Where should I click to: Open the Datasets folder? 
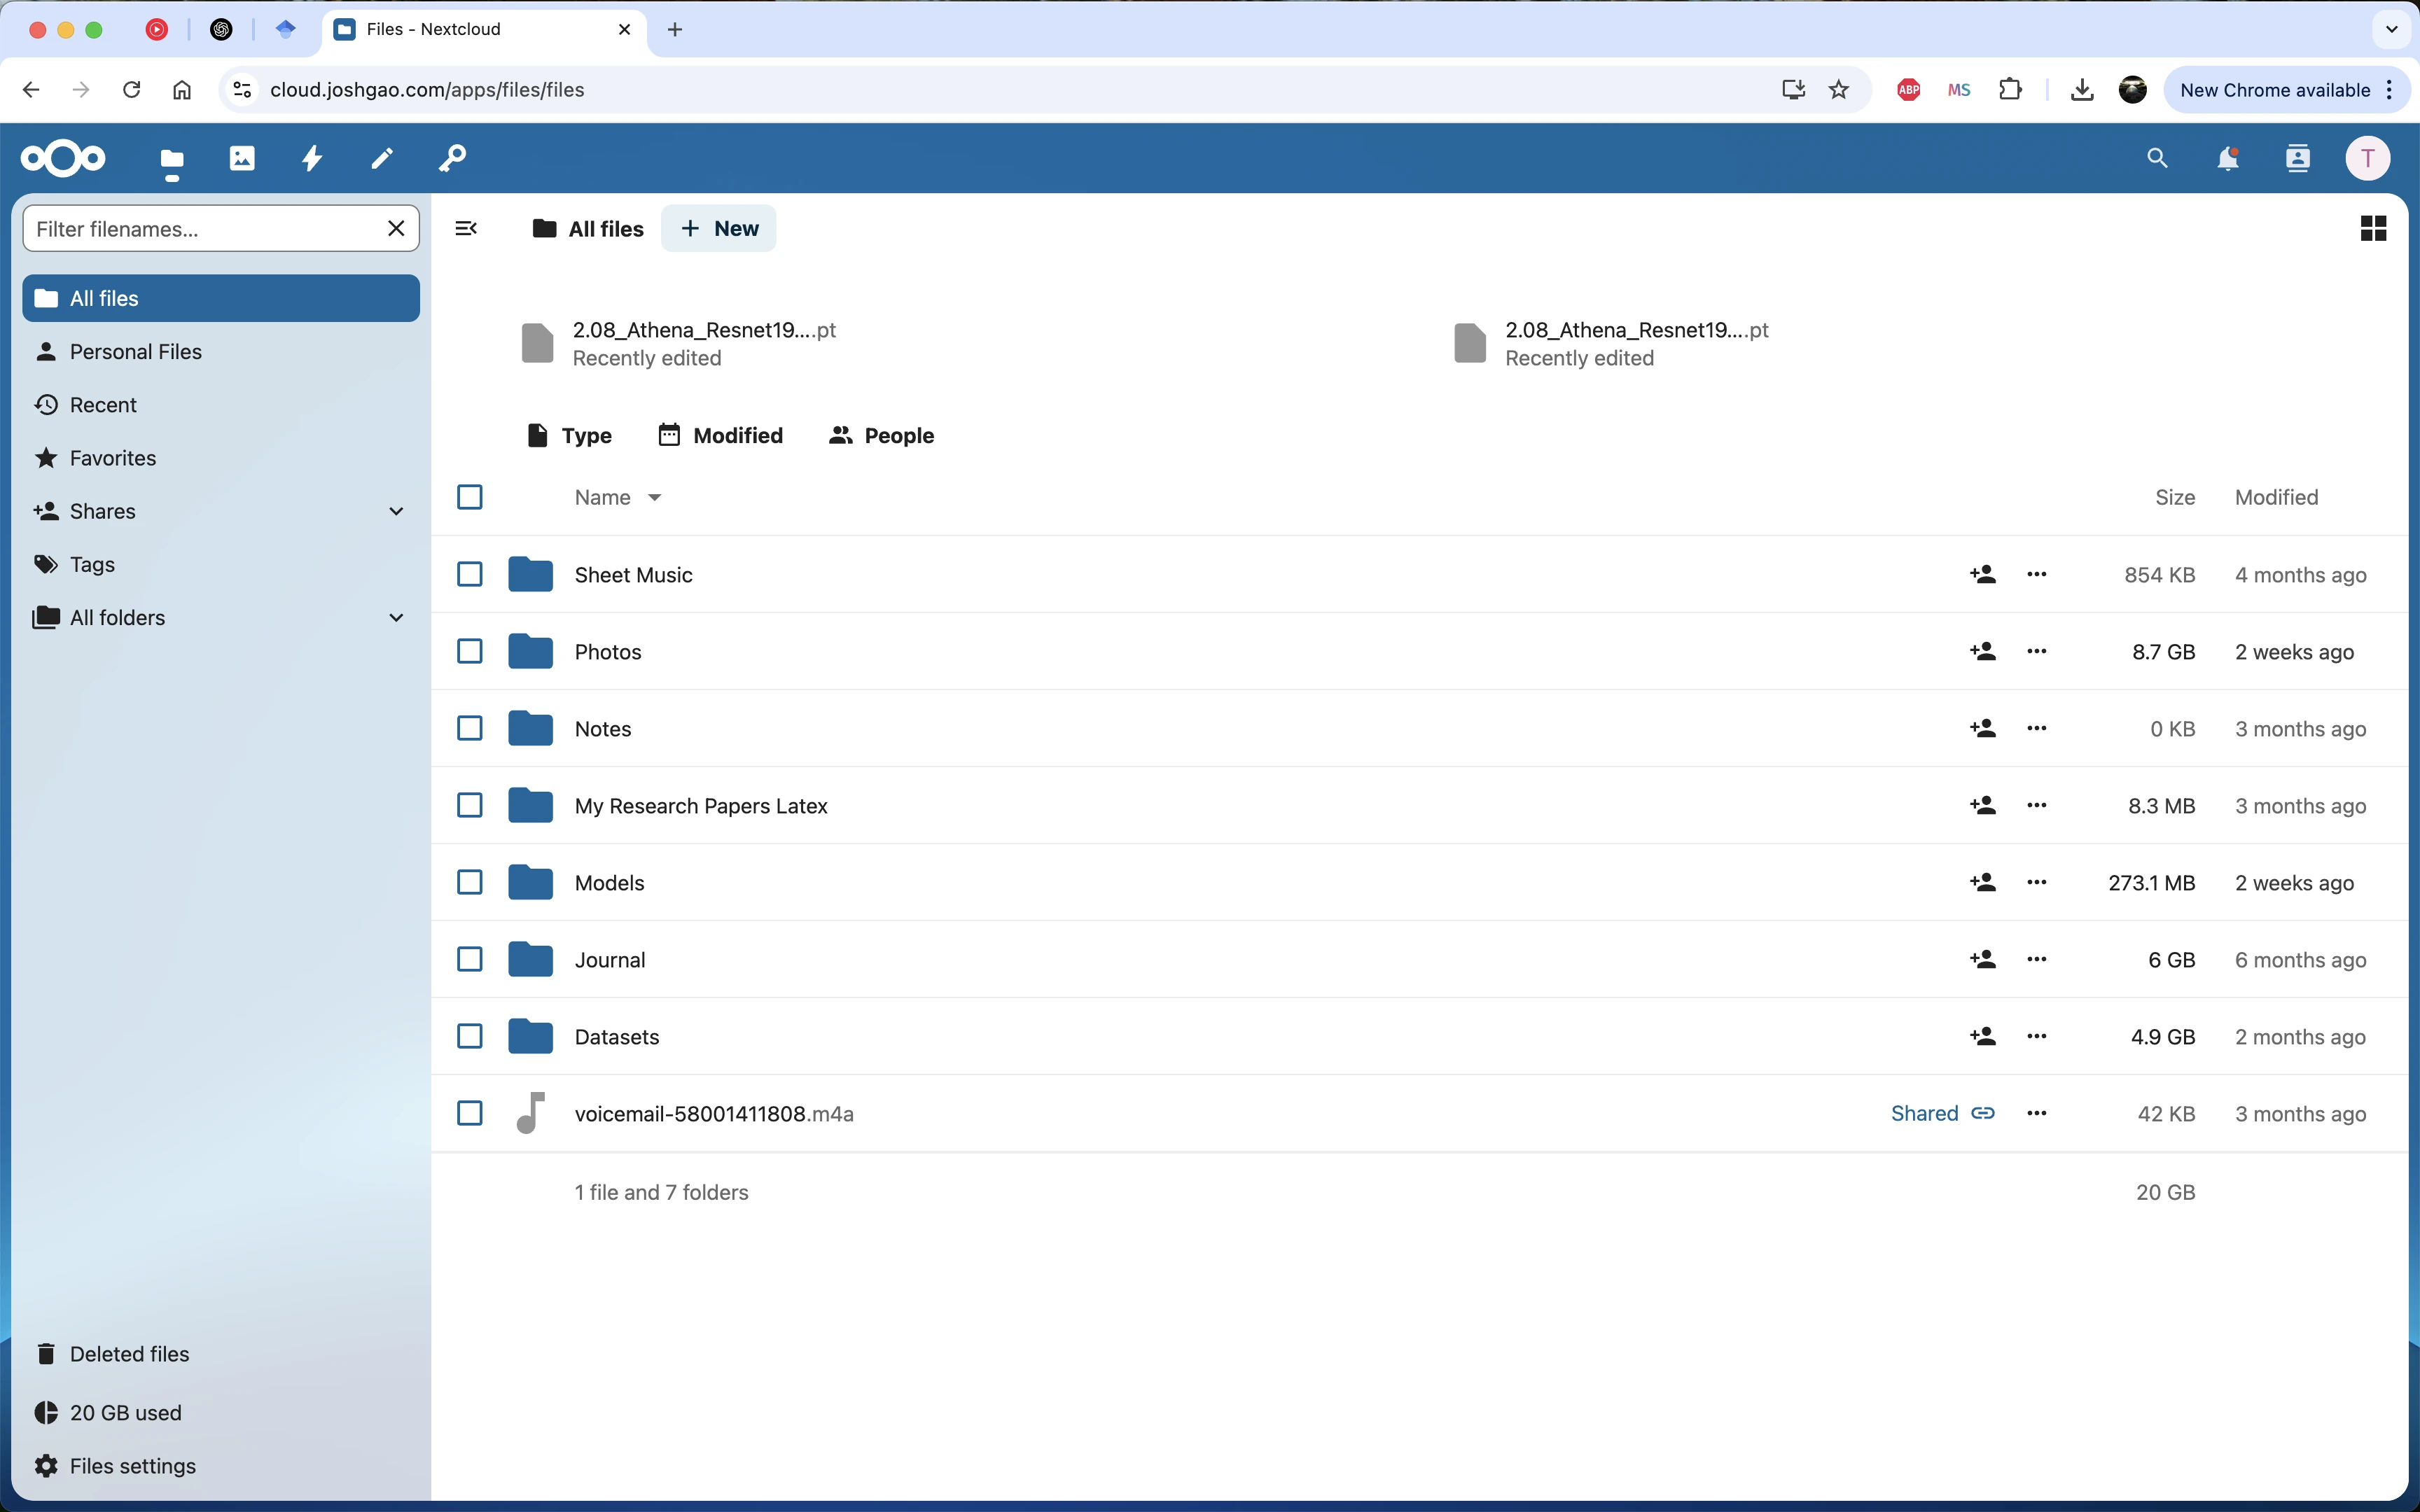pyautogui.click(x=616, y=1037)
